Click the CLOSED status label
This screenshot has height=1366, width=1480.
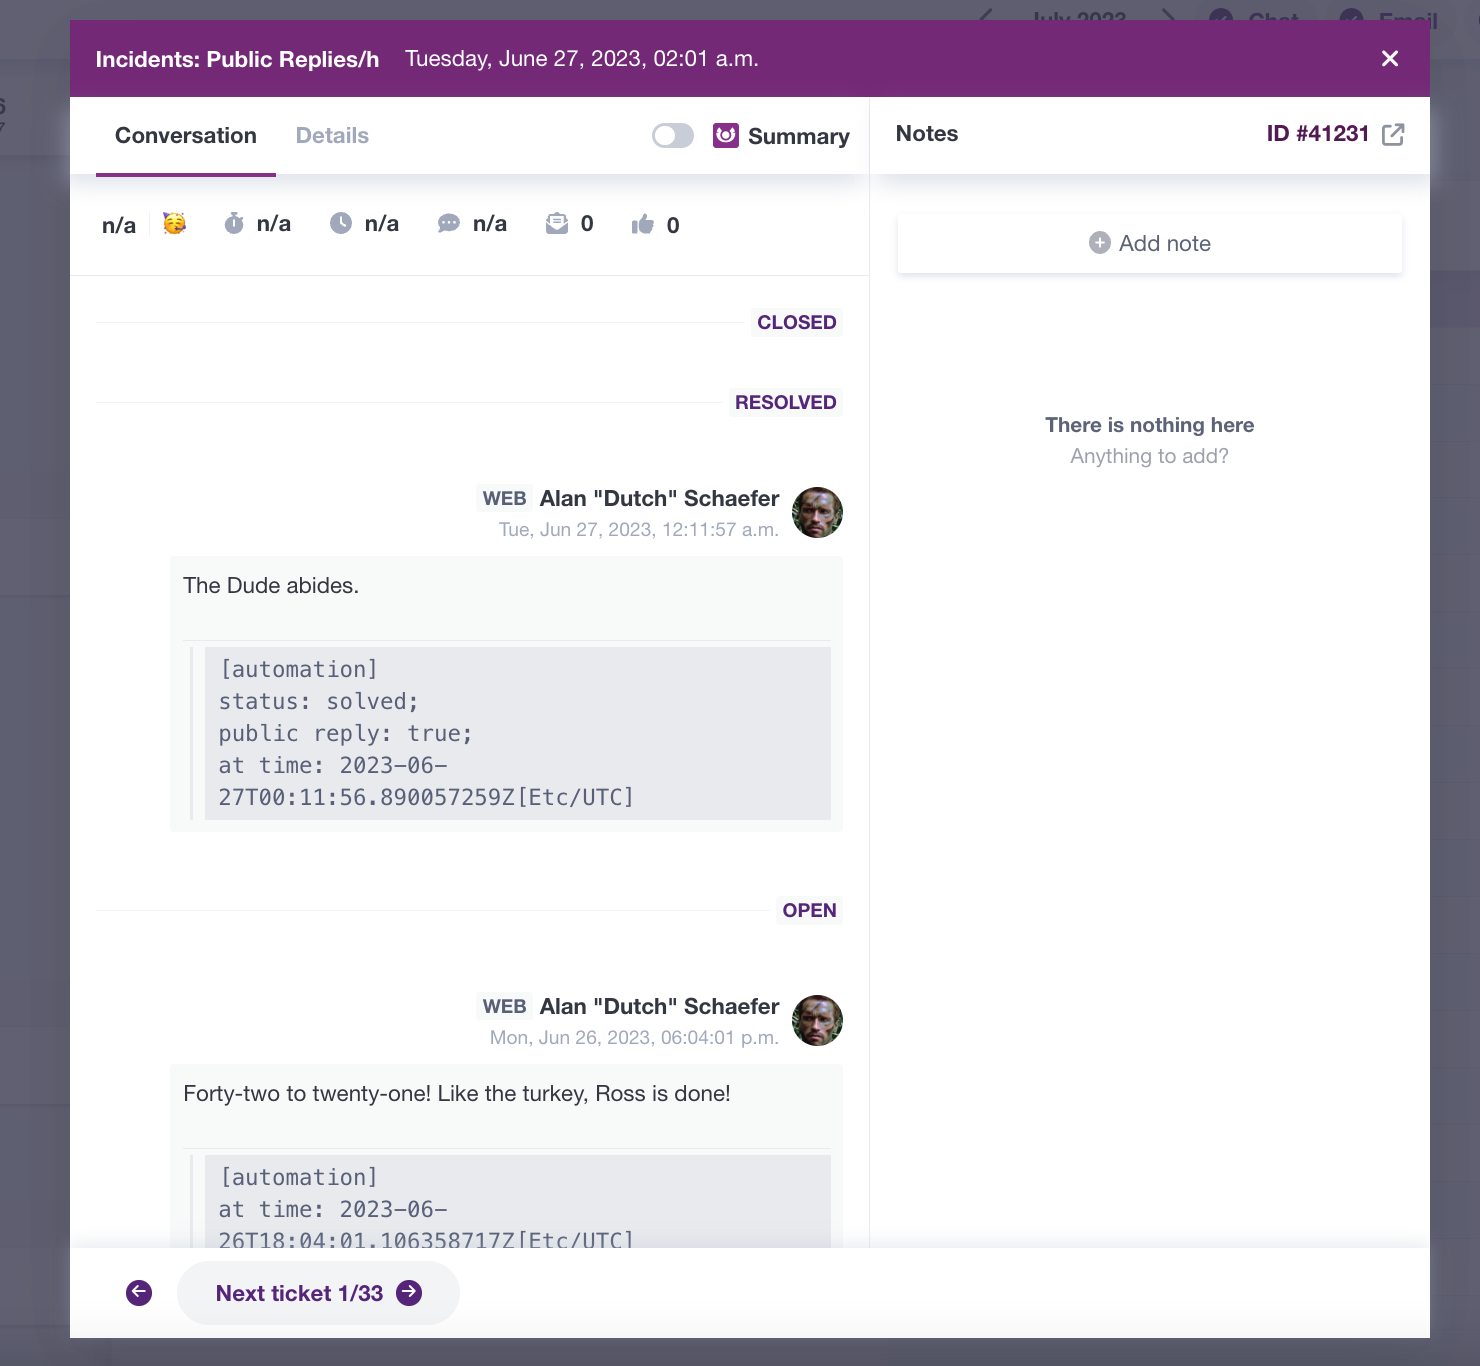click(797, 322)
